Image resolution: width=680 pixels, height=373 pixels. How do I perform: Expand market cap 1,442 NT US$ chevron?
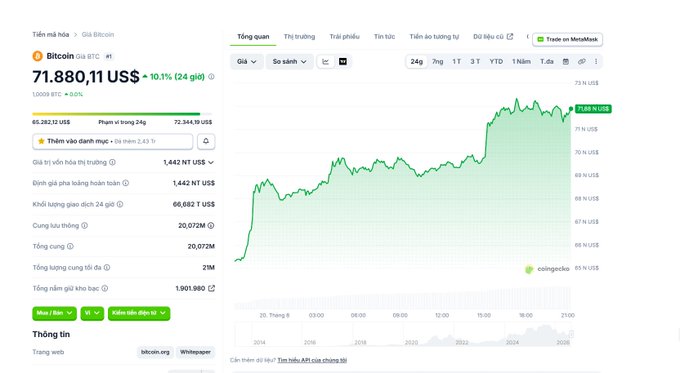coord(211,162)
